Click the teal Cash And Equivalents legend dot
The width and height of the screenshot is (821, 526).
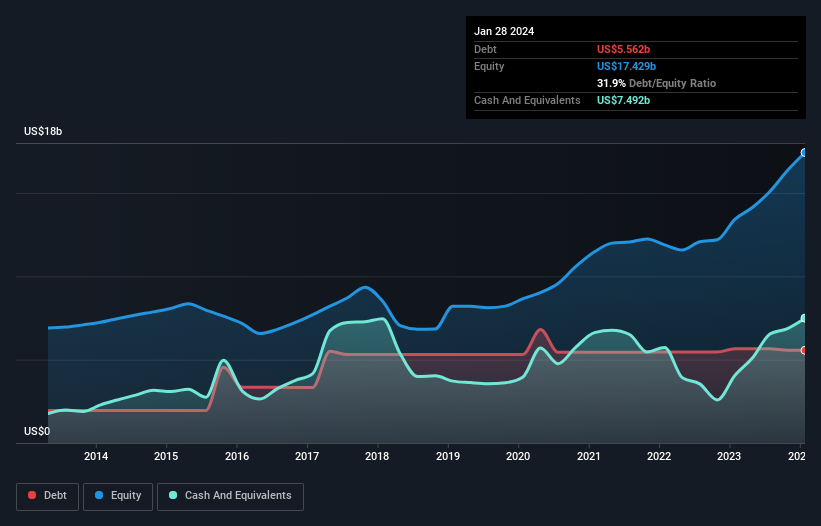click(x=173, y=495)
